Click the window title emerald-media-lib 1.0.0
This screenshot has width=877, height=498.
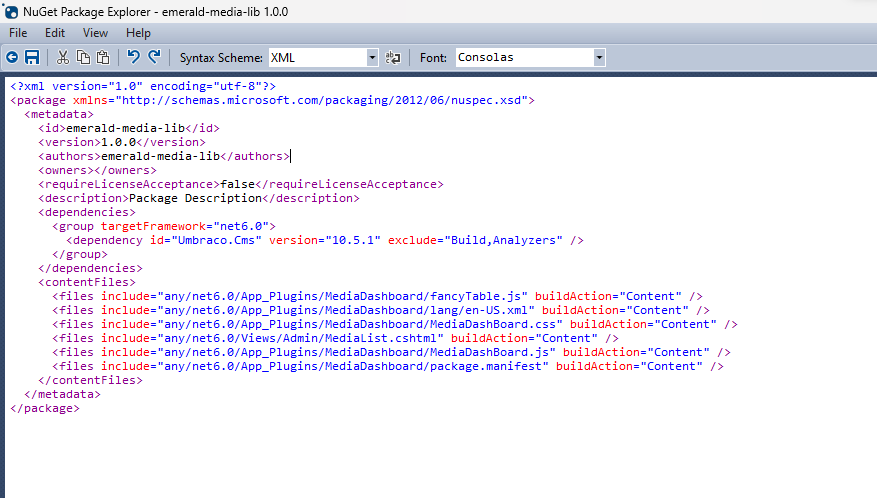tap(225, 12)
